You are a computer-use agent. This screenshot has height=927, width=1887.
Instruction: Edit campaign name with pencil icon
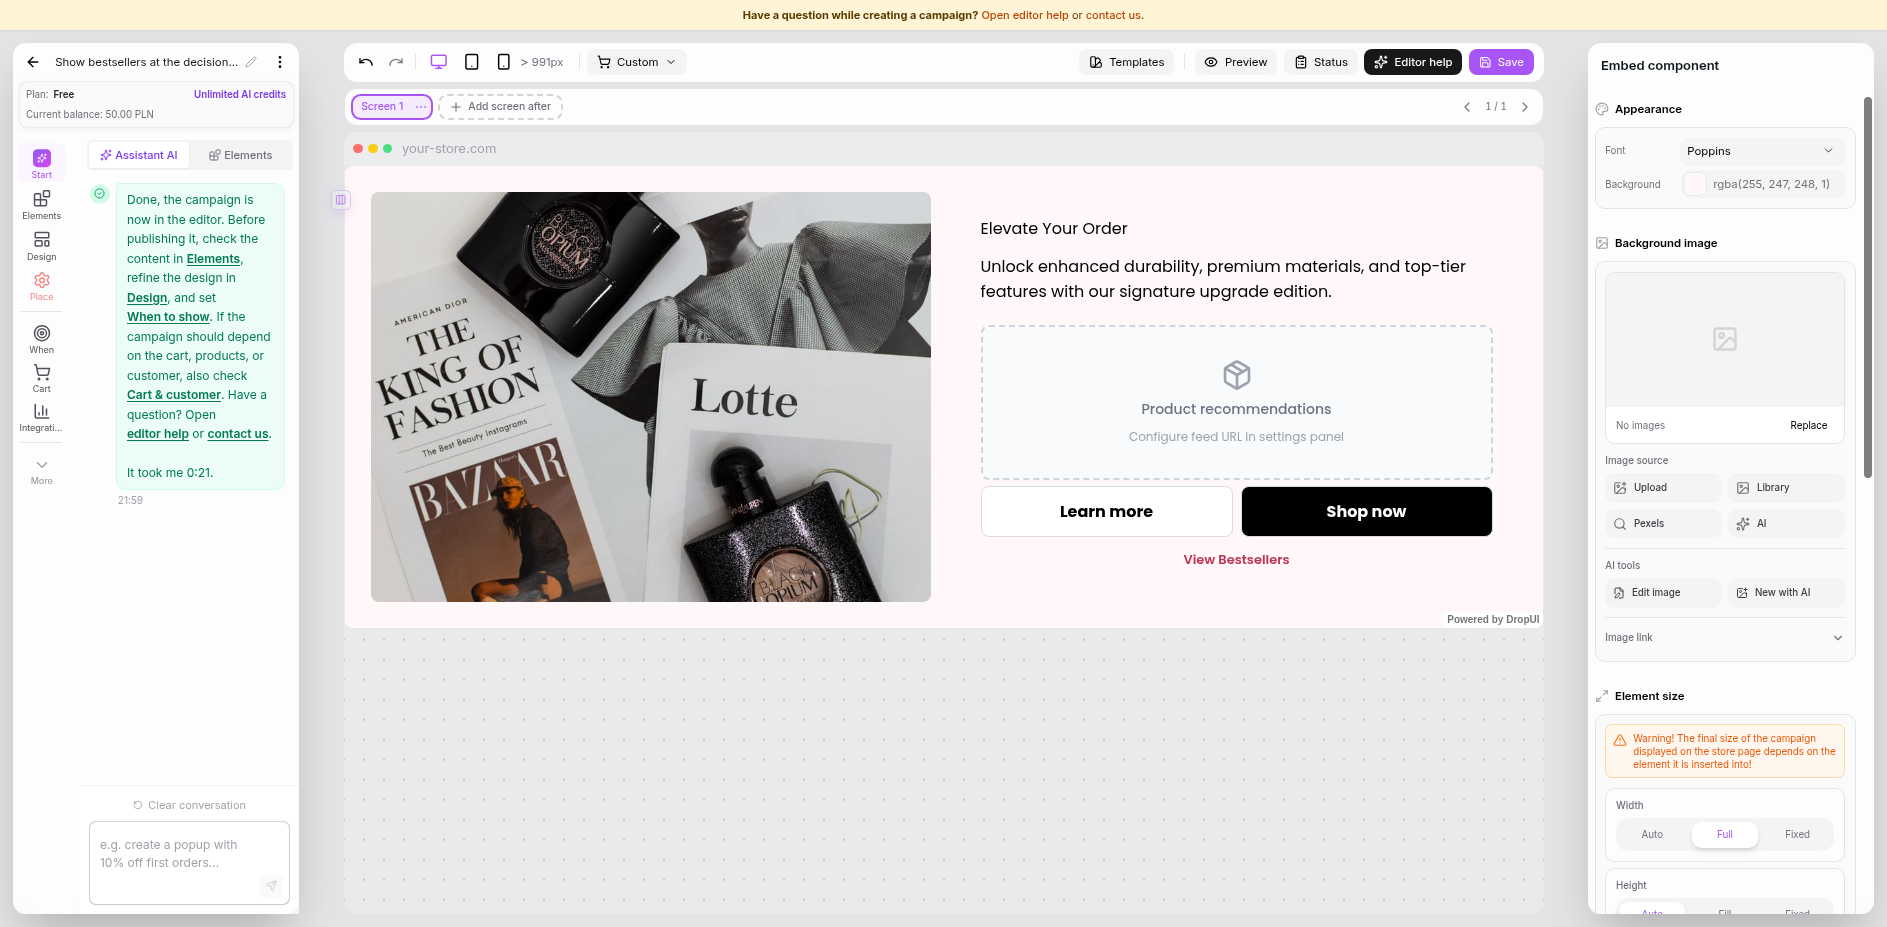pyautogui.click(x=251, y=62)
